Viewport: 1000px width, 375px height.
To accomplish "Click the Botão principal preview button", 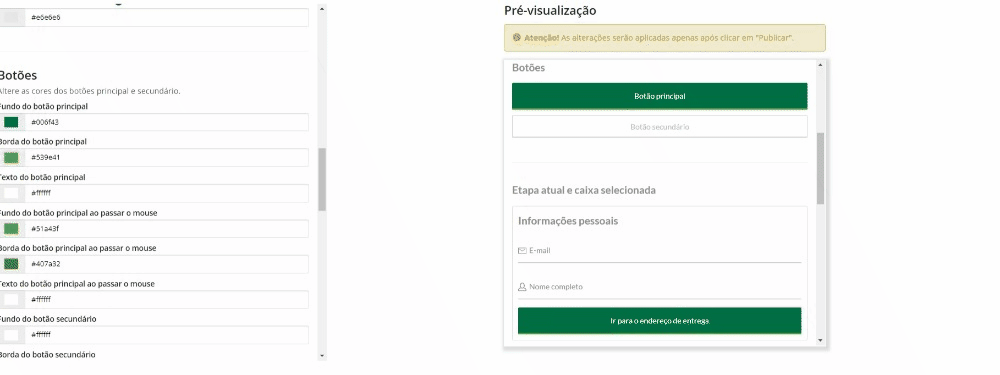I will (659, 96).
